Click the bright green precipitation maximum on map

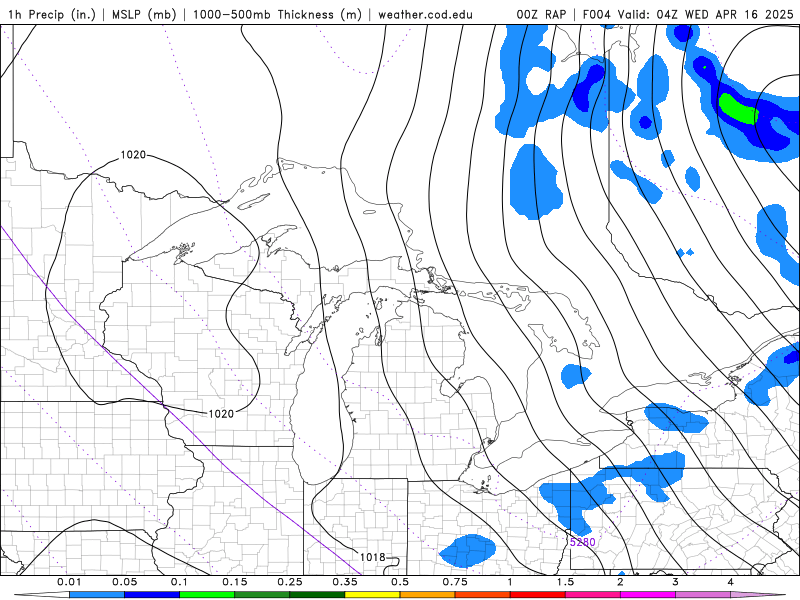coord(738,108)
